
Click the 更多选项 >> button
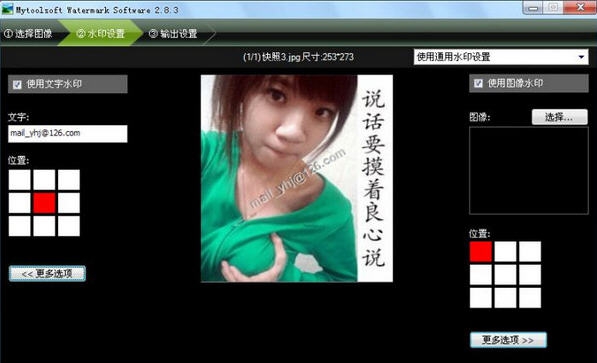click(508, 340)
